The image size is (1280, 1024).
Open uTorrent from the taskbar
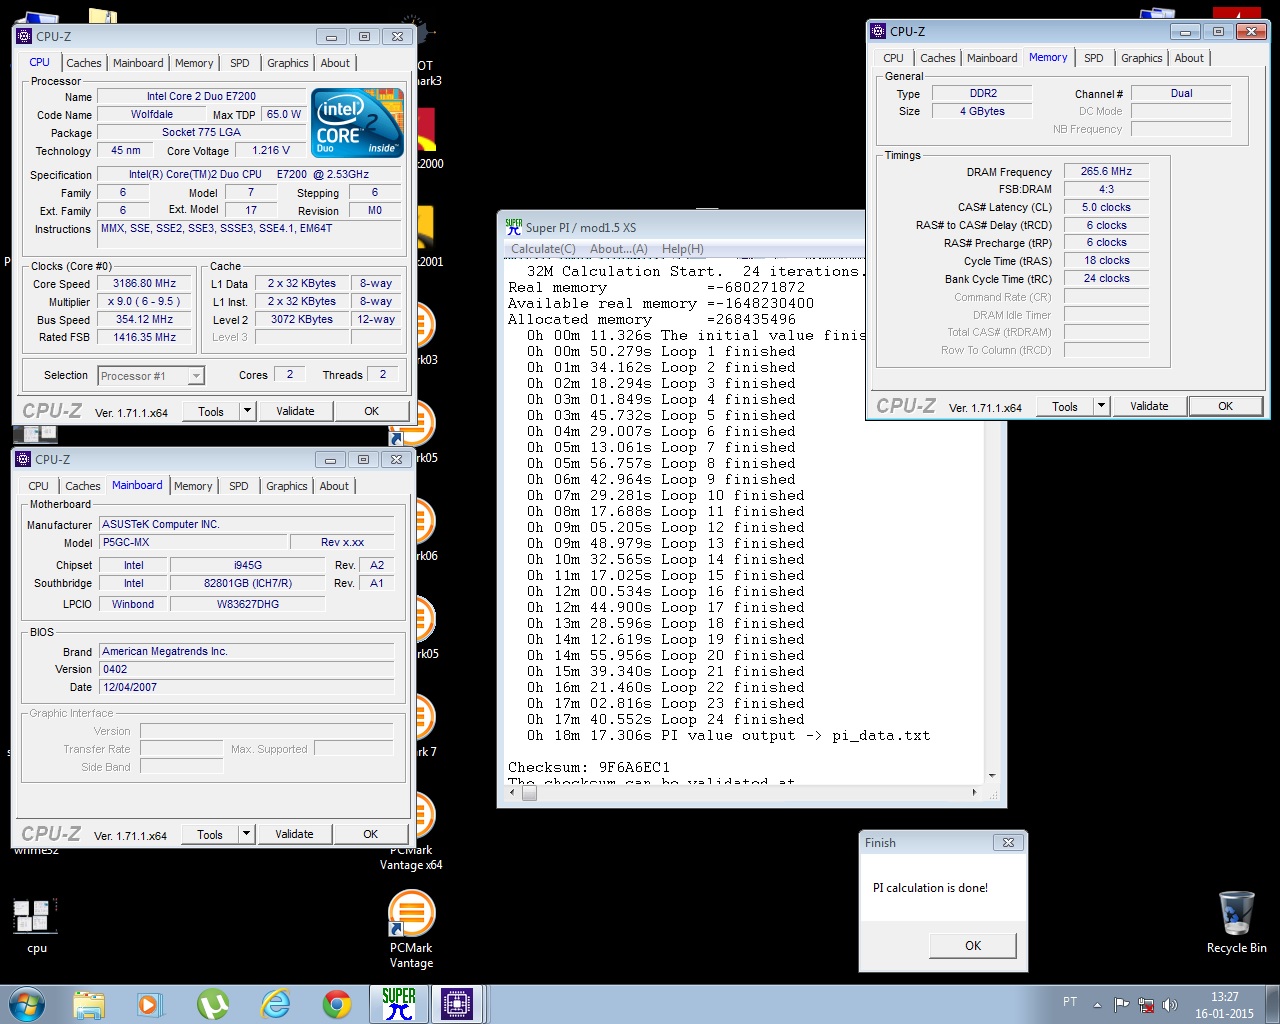(213, 1004)
